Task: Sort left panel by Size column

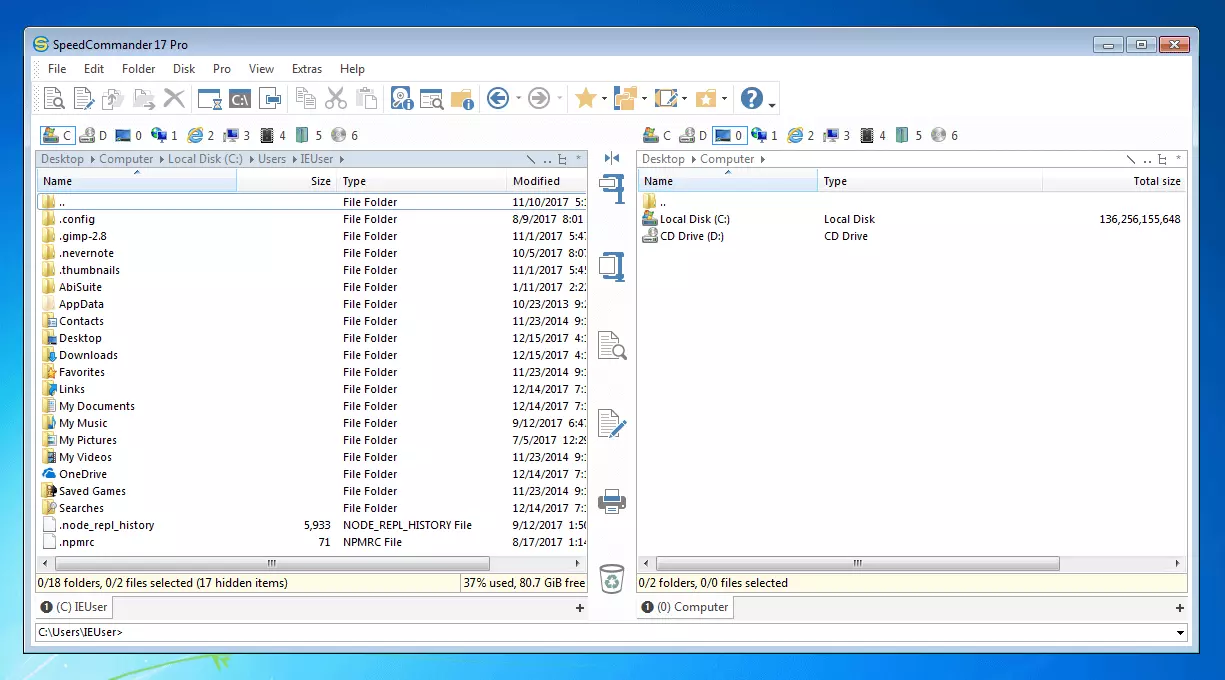Action: [x=286, y=181]
